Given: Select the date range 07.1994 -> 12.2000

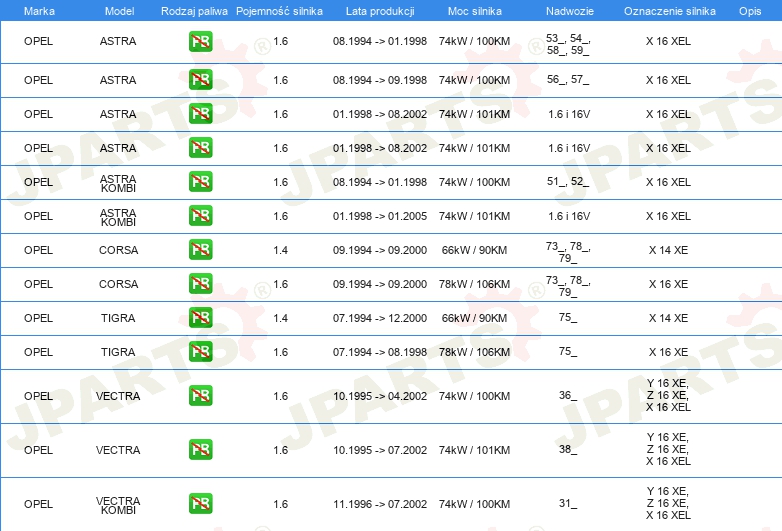Looking at the screenshot, I should (x=380, y=318).
